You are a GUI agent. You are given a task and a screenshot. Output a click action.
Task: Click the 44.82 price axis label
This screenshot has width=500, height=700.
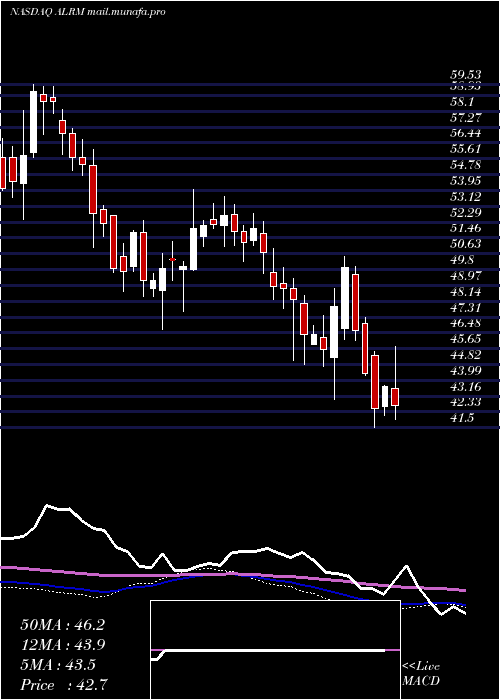(466, 354)
